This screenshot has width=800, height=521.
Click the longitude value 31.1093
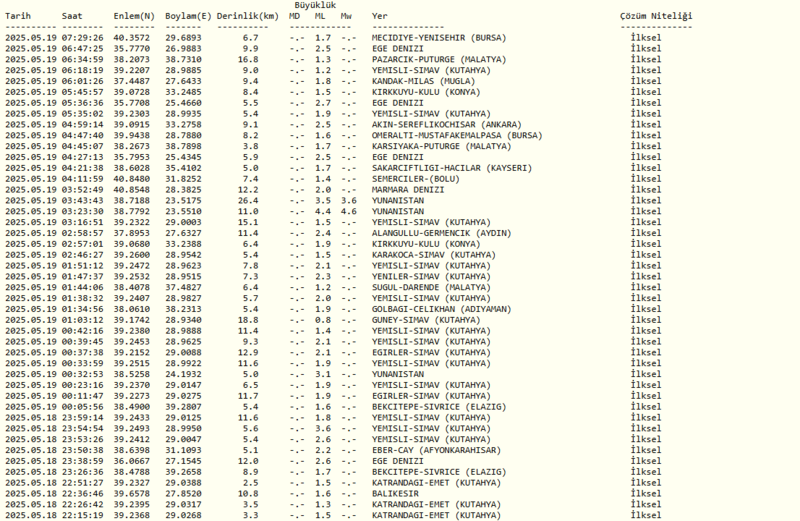click(x=183, y=450)
